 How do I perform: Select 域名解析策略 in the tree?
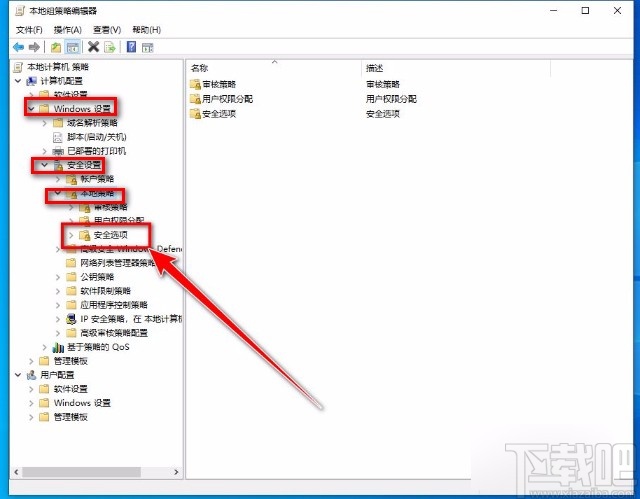[x=92, y=123]
